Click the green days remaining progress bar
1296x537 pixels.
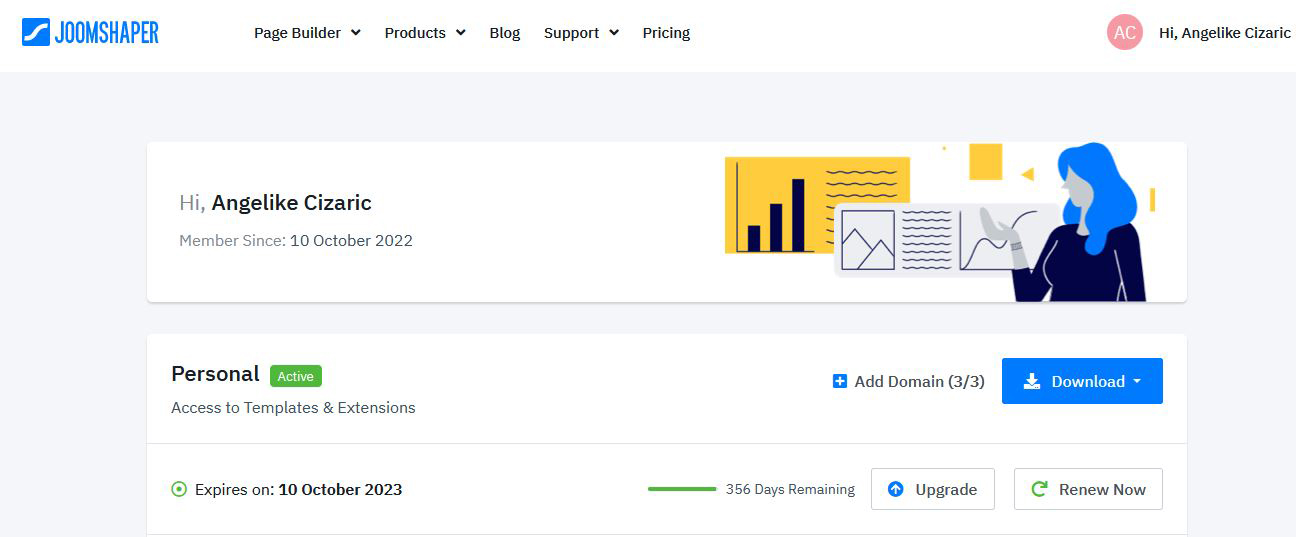682,489
